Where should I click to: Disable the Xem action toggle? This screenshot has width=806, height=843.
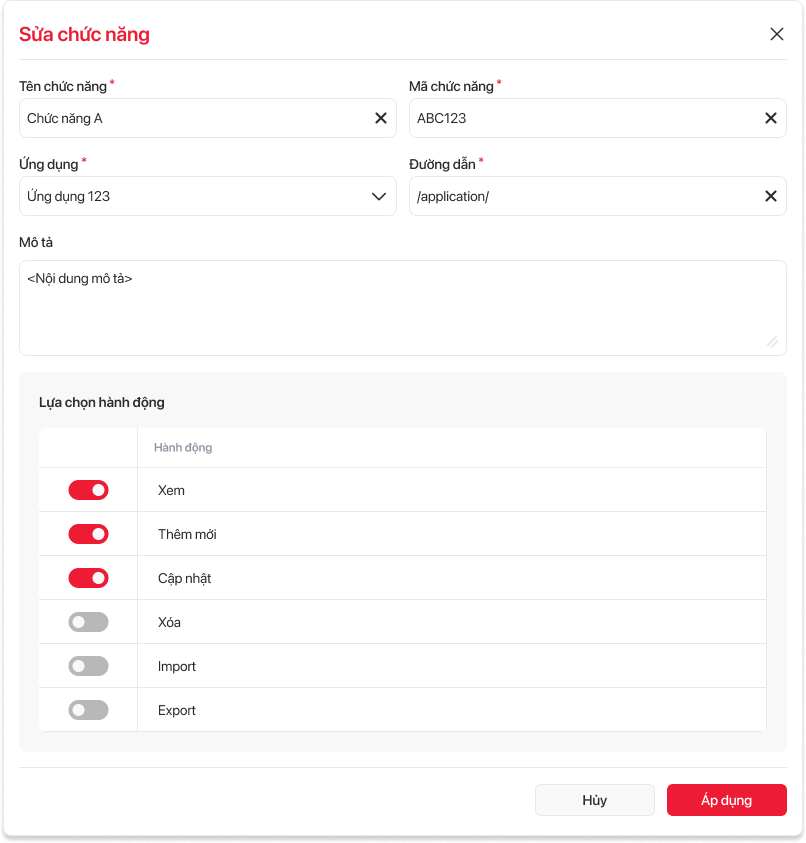pyautogui.click(x=88, y=490)
